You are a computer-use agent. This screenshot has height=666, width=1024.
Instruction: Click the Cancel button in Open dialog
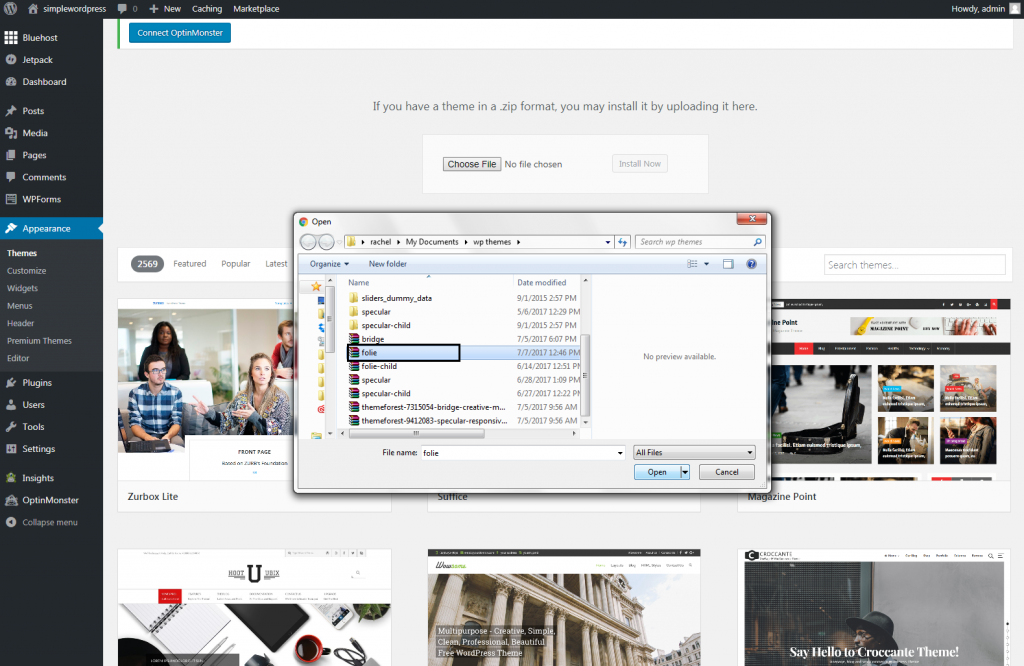coord(727,472)
